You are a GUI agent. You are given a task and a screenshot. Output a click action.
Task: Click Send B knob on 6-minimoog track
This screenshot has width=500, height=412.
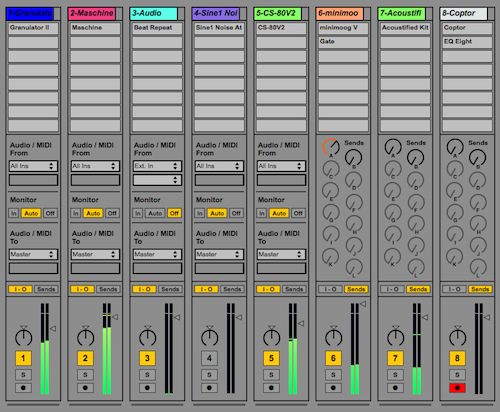(x=353, y=158)
